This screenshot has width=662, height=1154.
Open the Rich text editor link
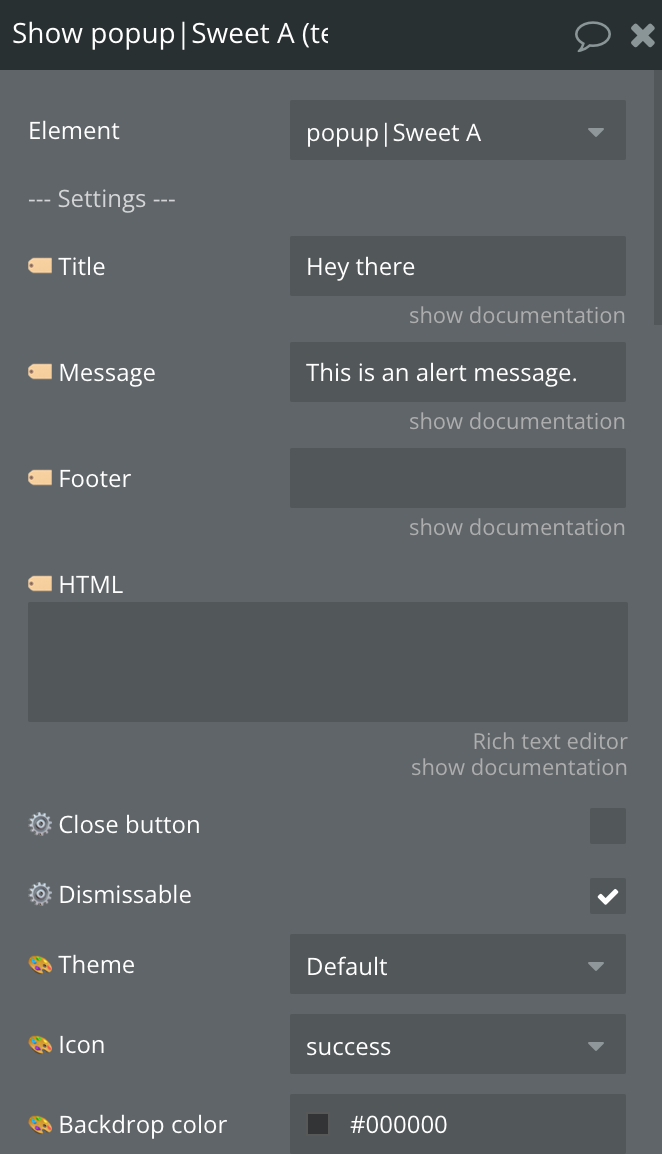[550, 740]
